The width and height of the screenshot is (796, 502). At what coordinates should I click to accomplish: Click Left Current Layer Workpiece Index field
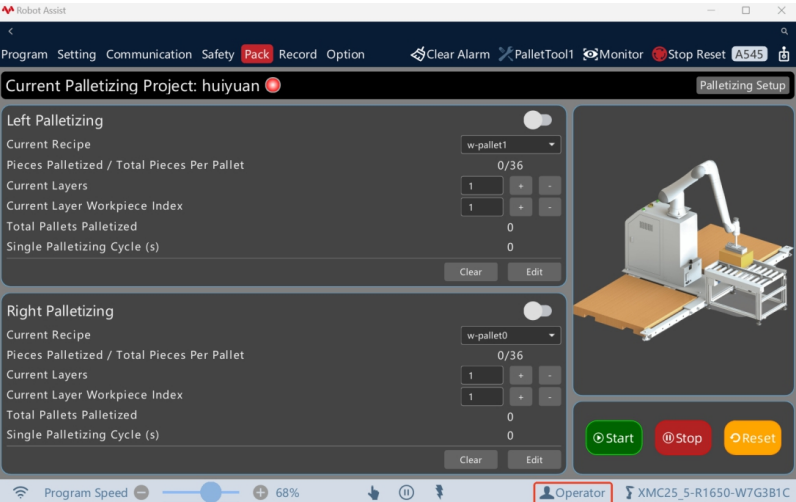[482, 207]
